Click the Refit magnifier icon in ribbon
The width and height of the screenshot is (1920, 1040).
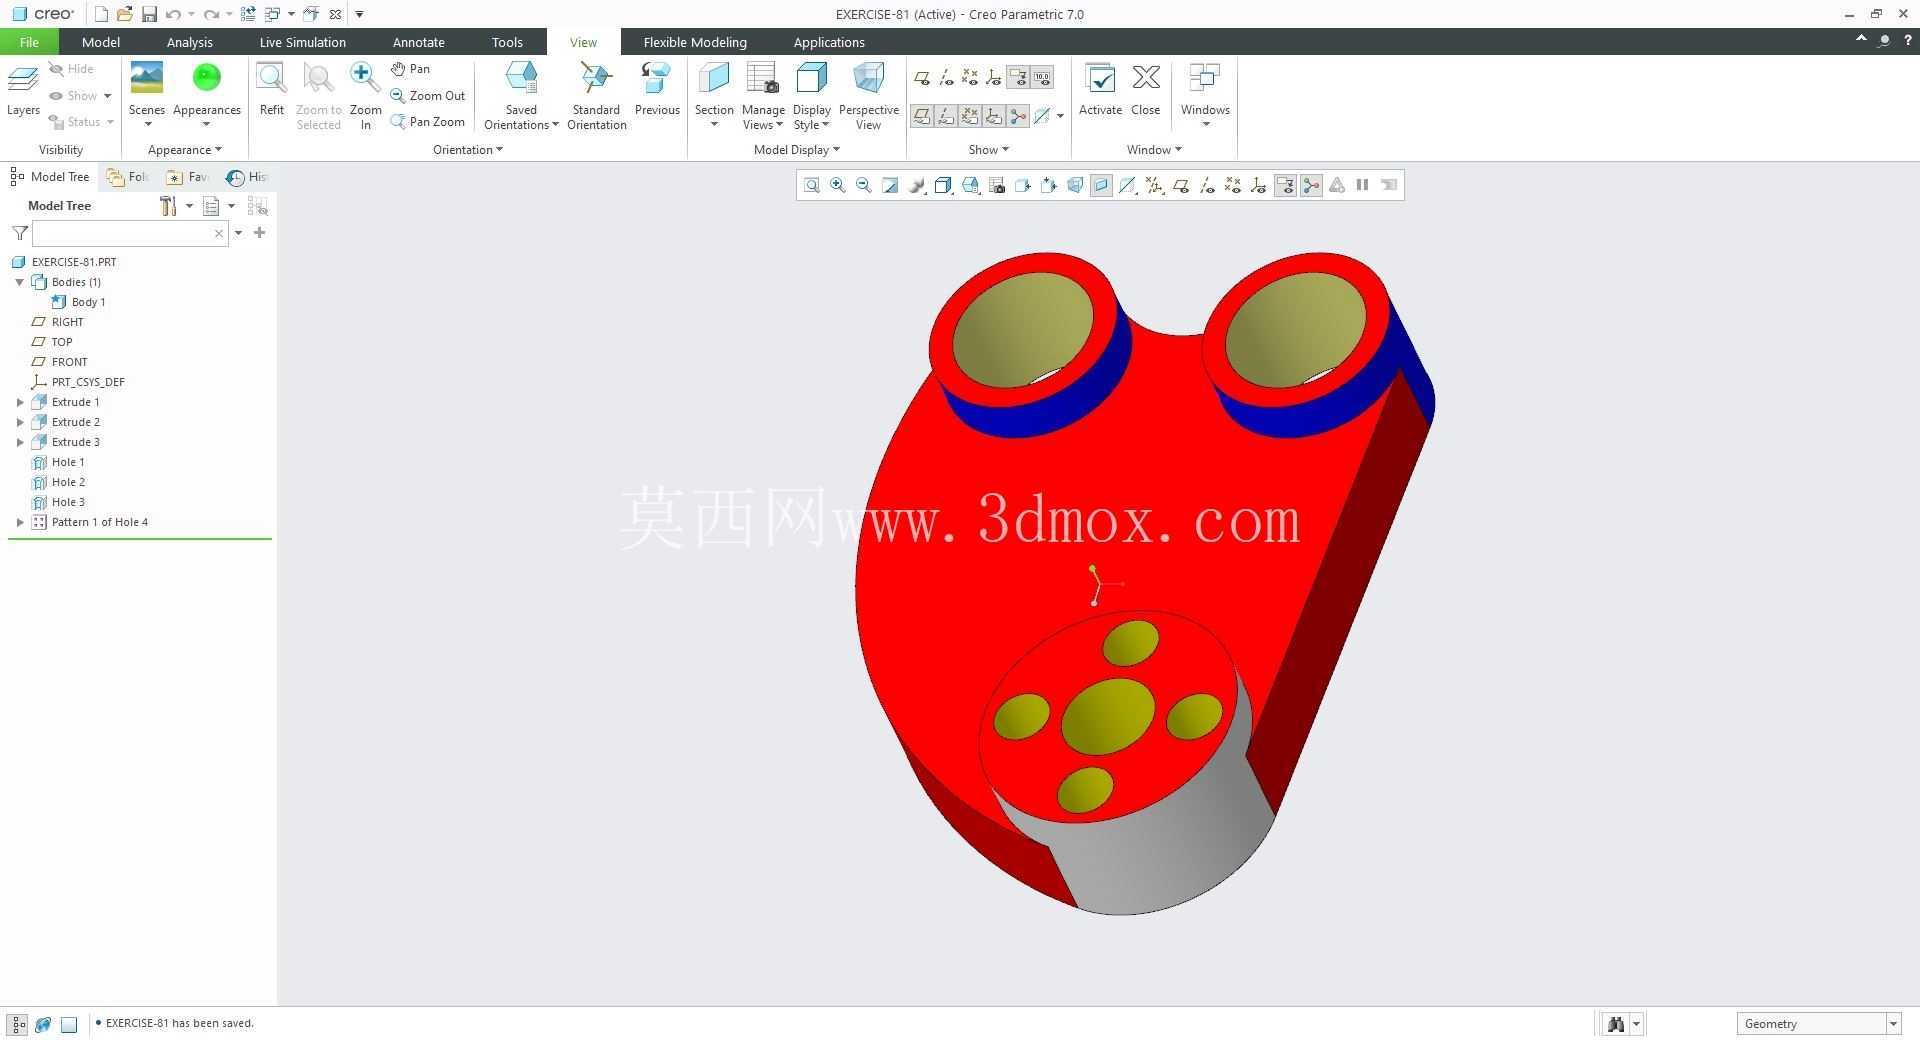click(x=271, y=78)
